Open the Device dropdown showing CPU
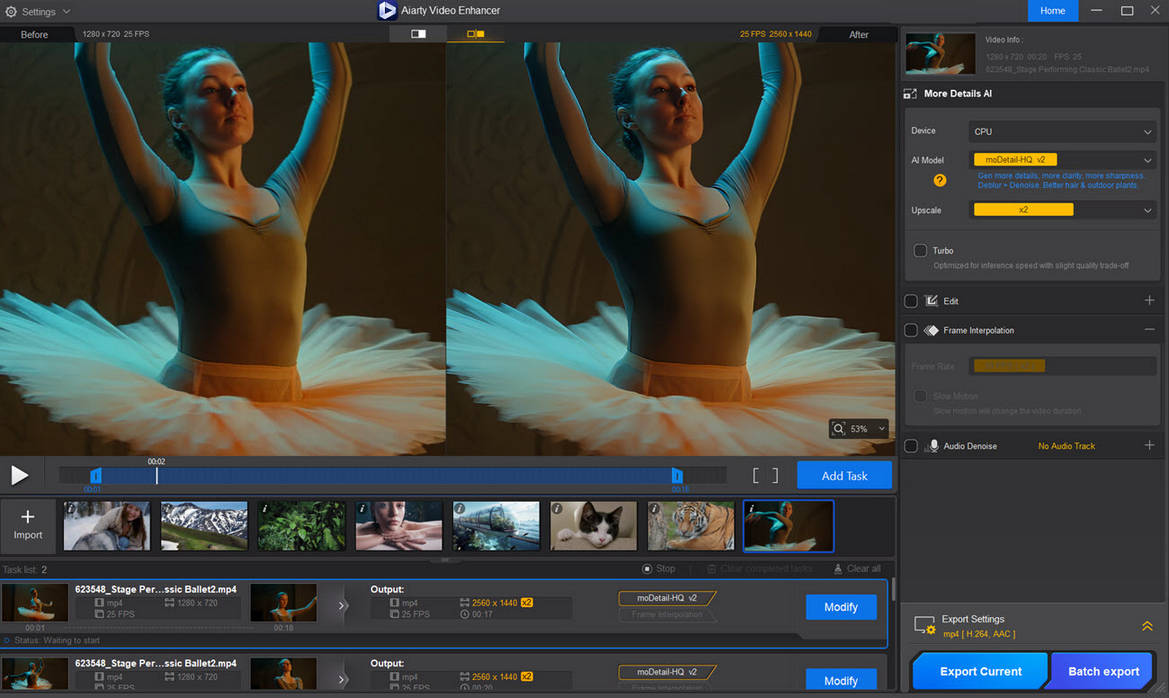Screen dimensions: 1169x698 click(x=1062, y=131)
